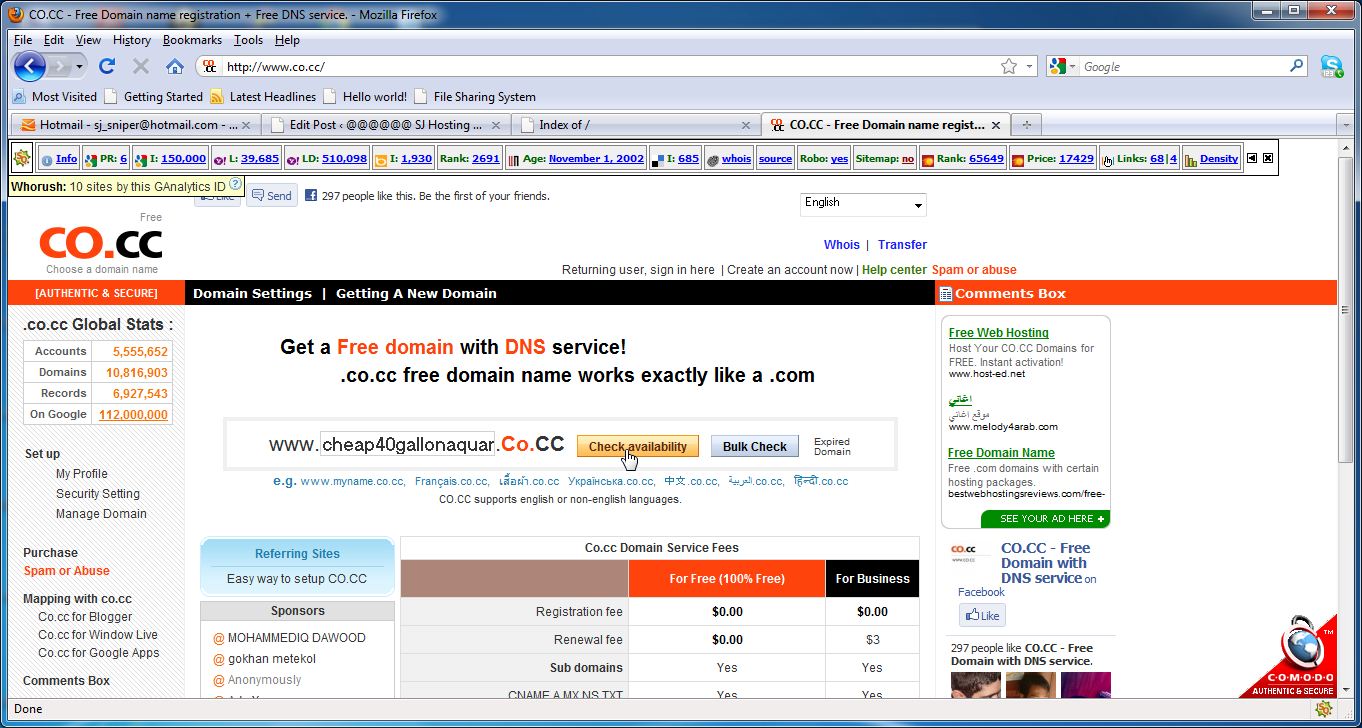Click the Age November 1, 2002 toolbar link

(576, 158)
